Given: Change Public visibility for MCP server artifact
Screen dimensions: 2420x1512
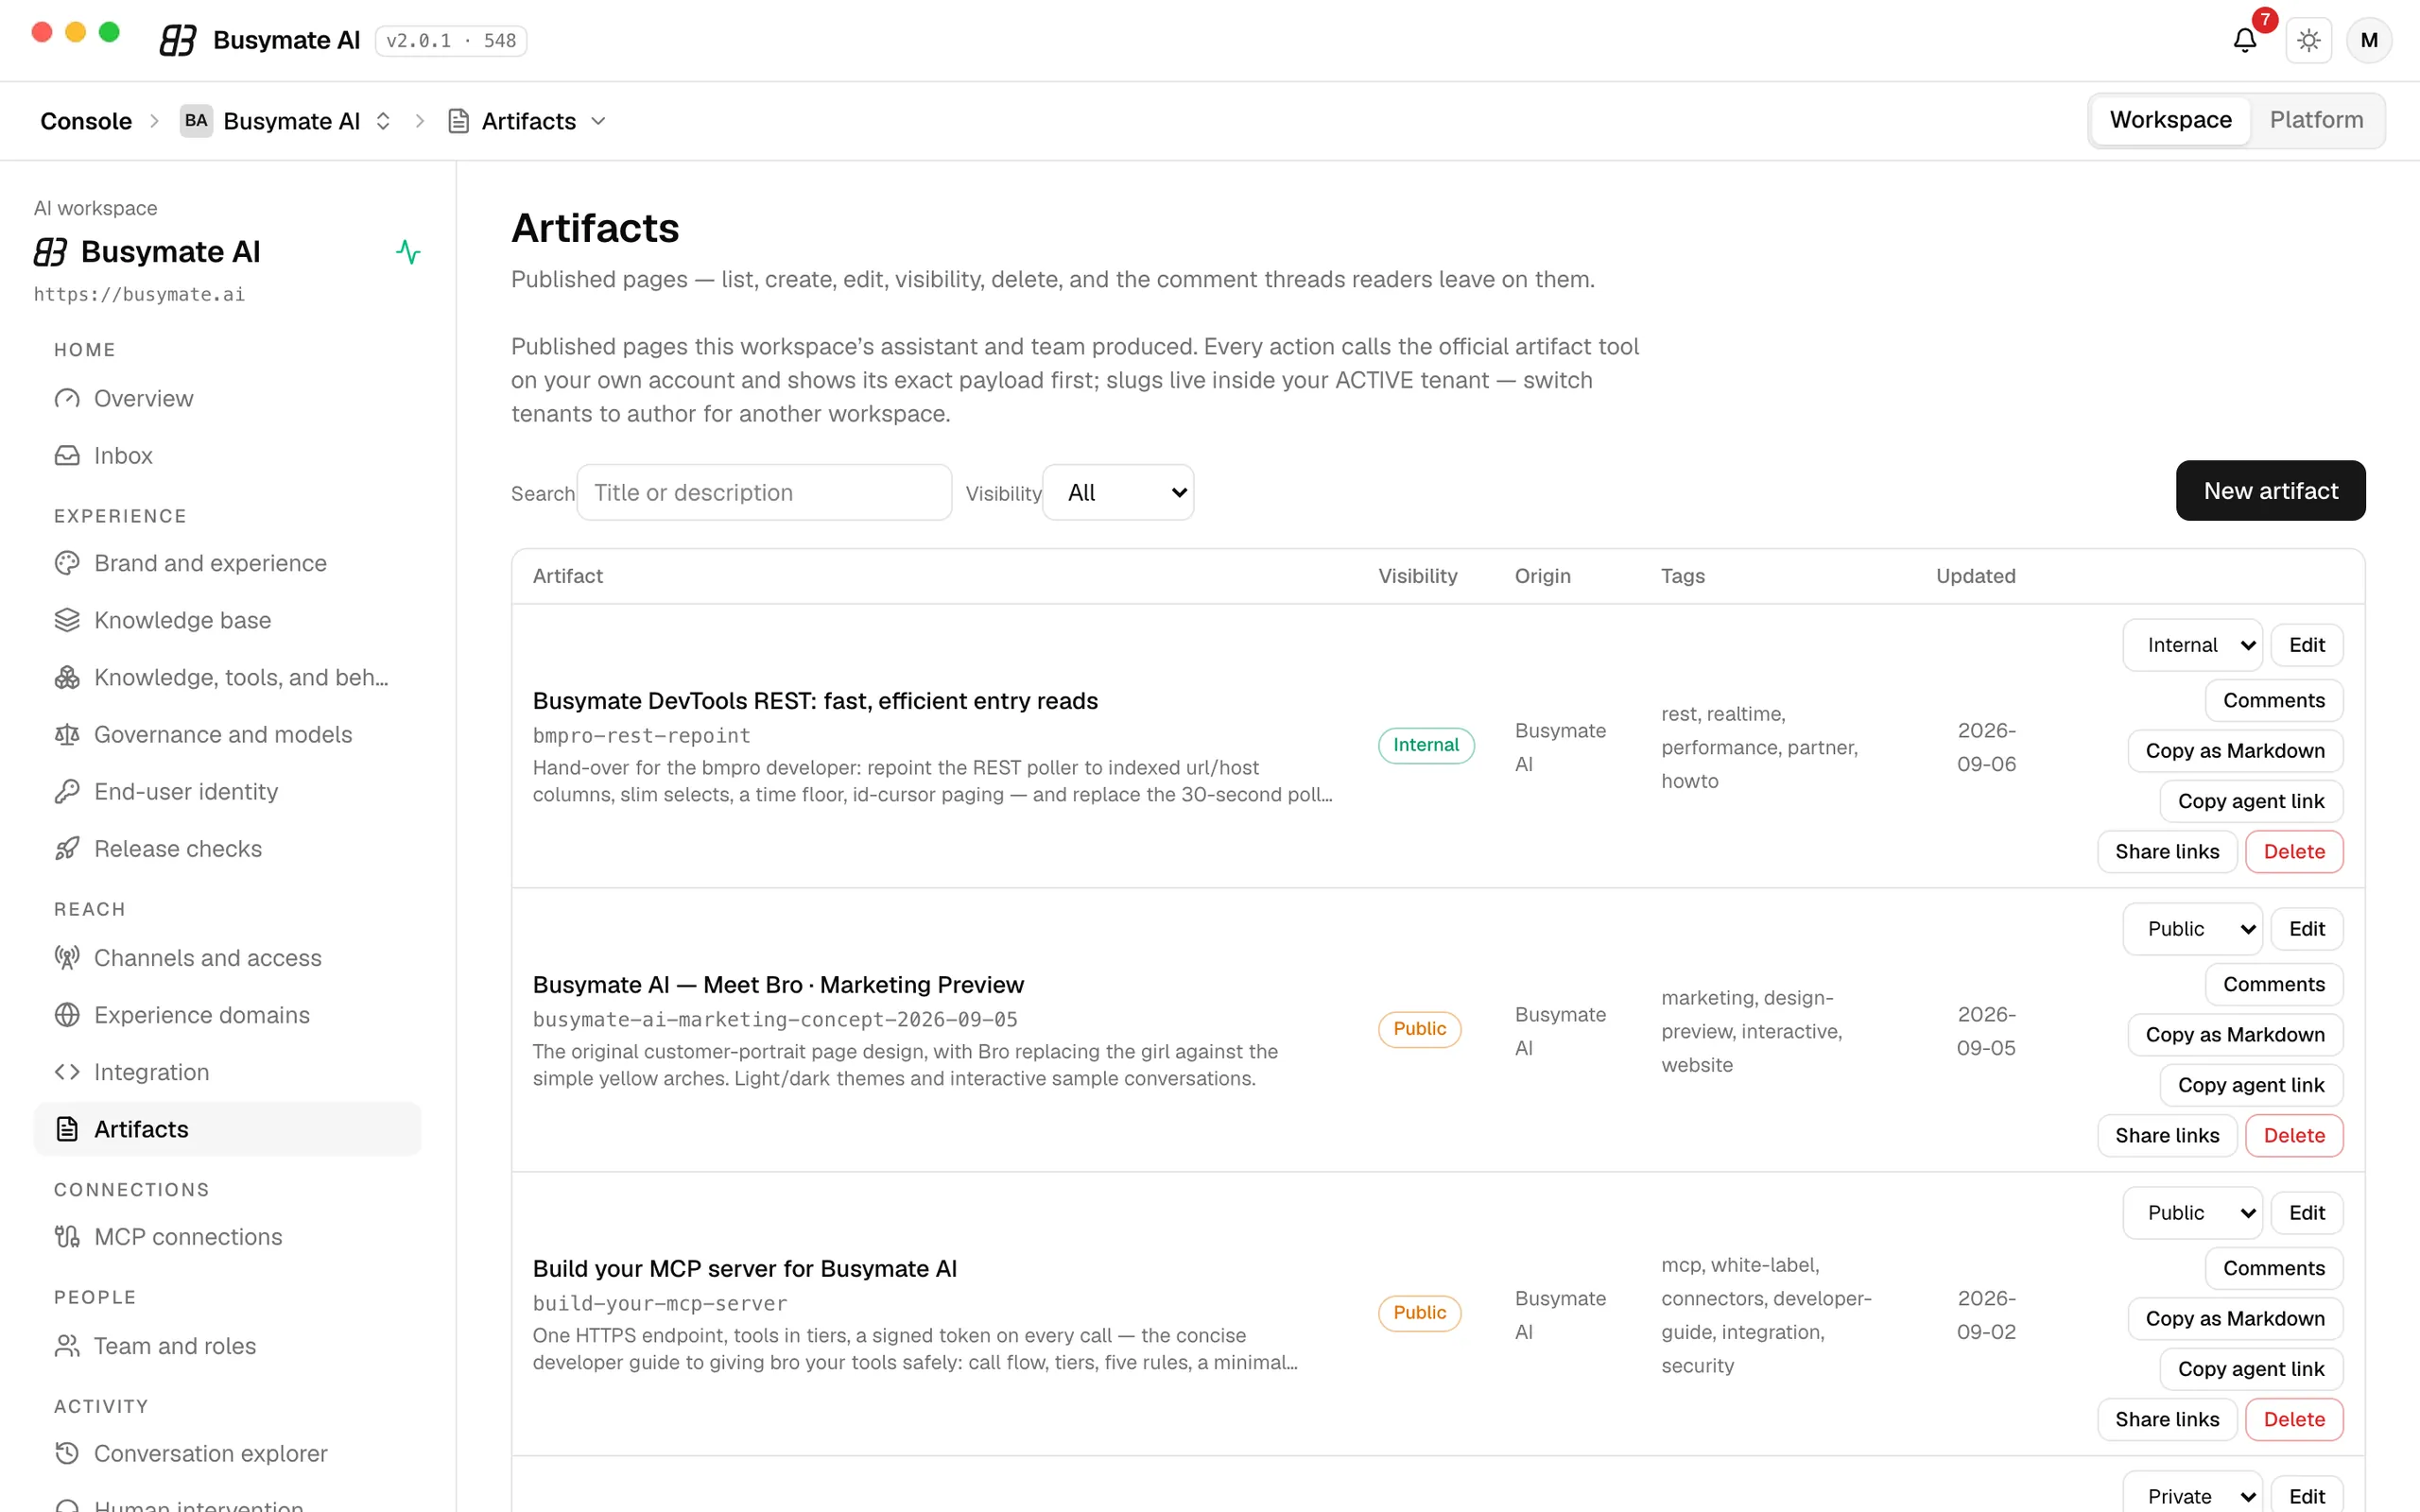Looking at the screenshot, I should click(2192, 1213).
